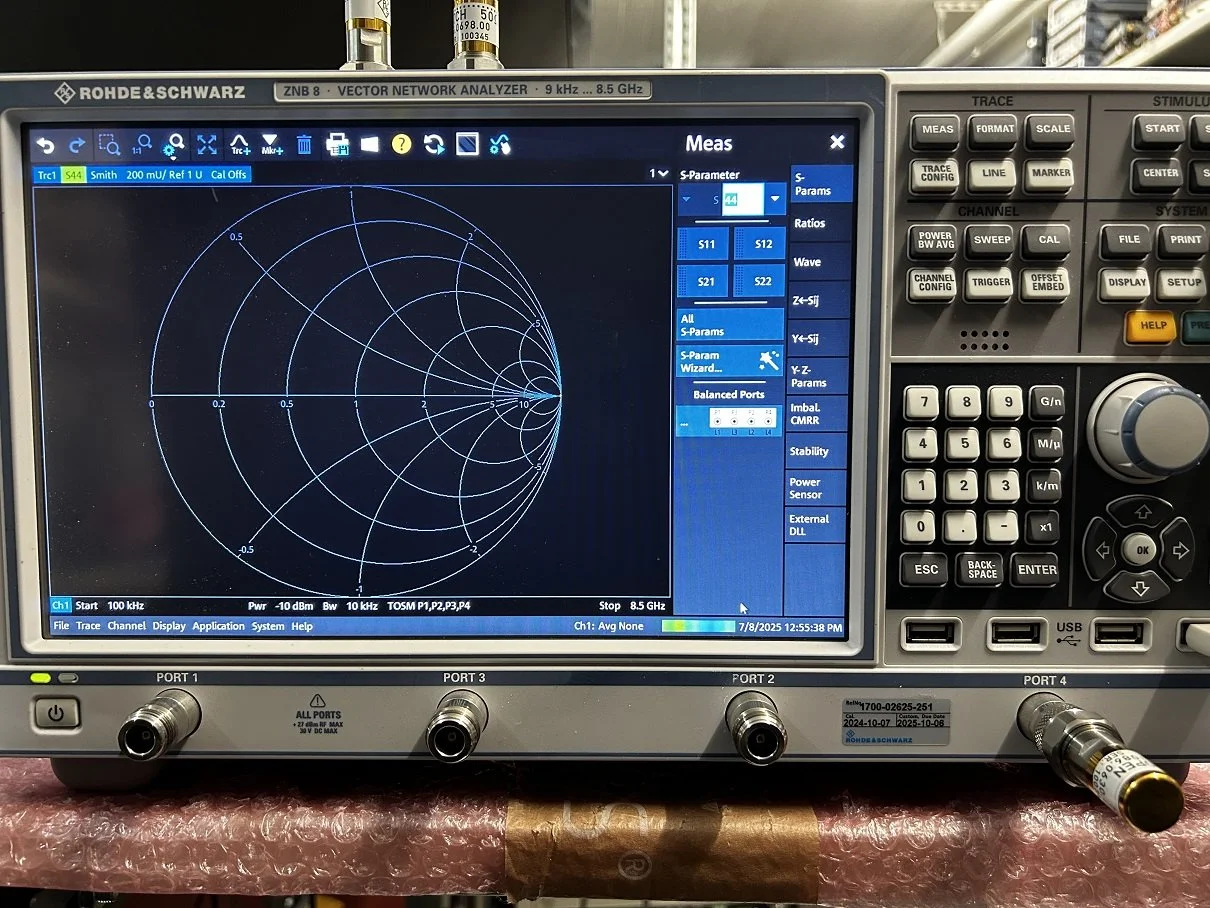Screen dimensions: 1210x908
Task: Open the Display menu
Action: [169, 626]
